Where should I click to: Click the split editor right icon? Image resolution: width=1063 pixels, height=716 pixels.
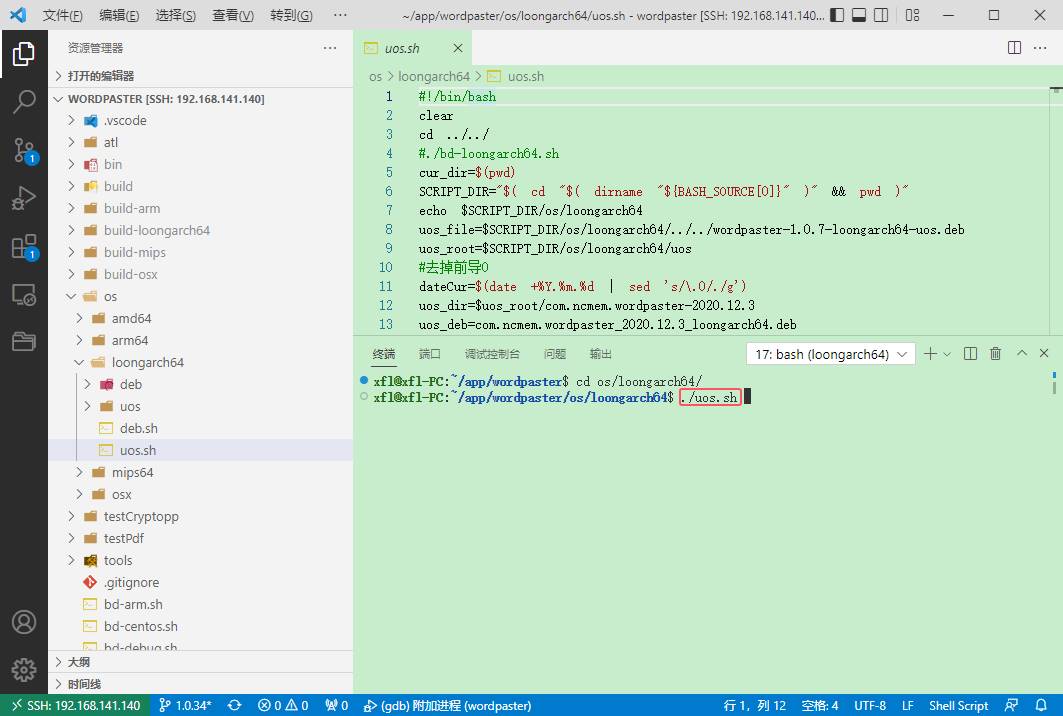point(1014,48)
